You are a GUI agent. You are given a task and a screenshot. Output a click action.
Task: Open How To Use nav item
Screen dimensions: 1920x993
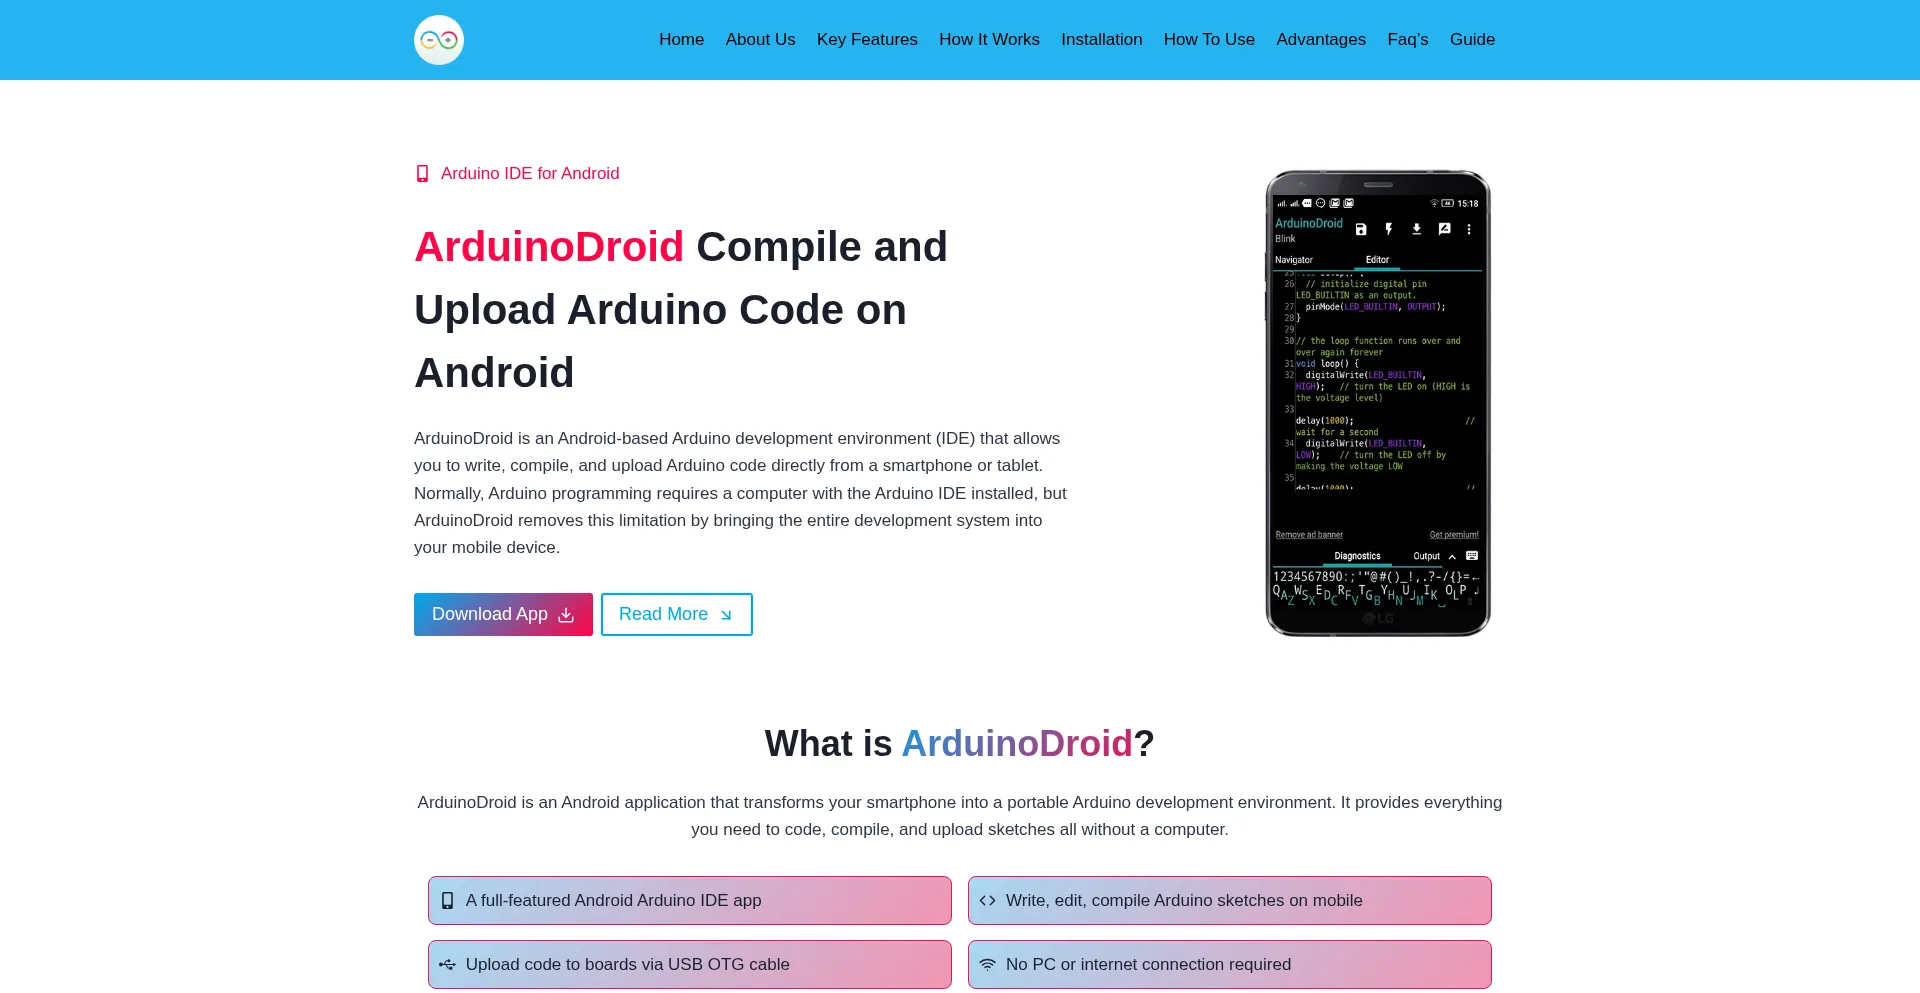click(1209, 39)
